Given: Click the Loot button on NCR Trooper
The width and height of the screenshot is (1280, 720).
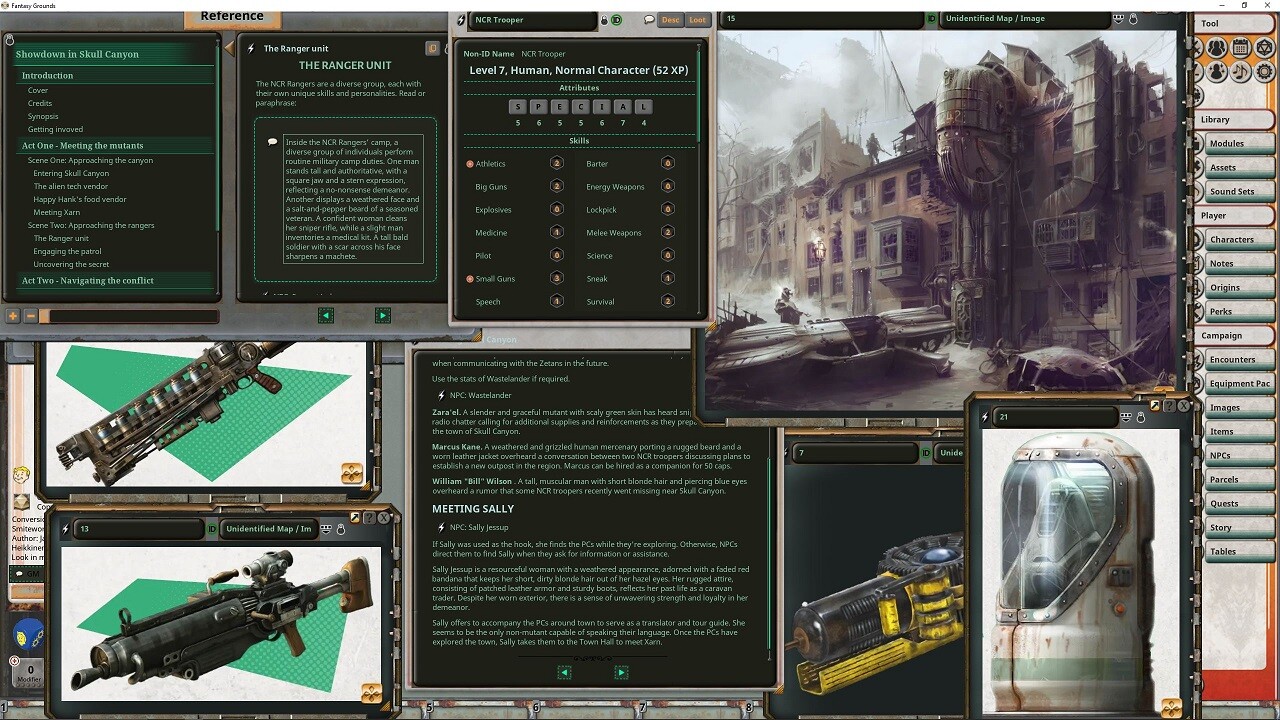Looking at the screenshot, I should coord(696,20).
